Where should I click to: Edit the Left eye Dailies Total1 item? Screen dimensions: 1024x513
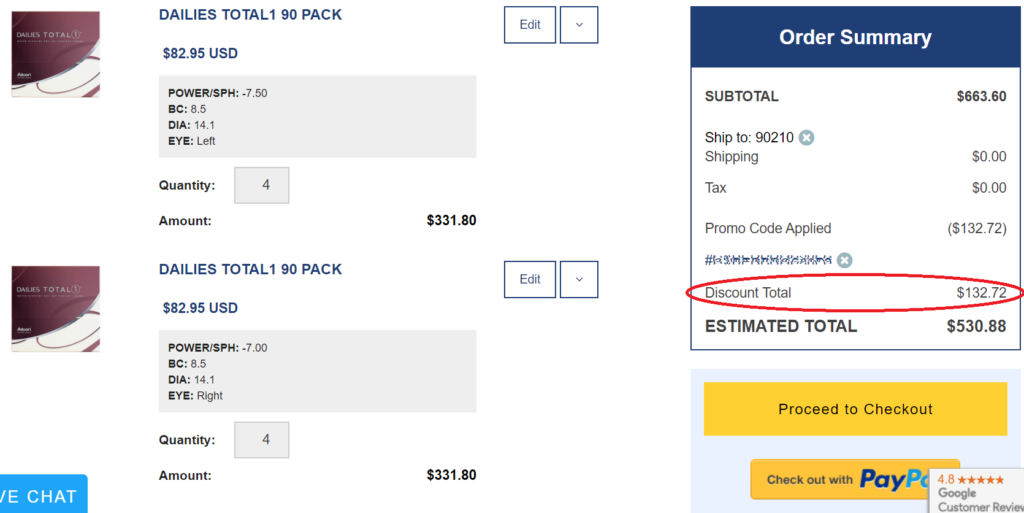pyautogui.click(x=530, y=25)
